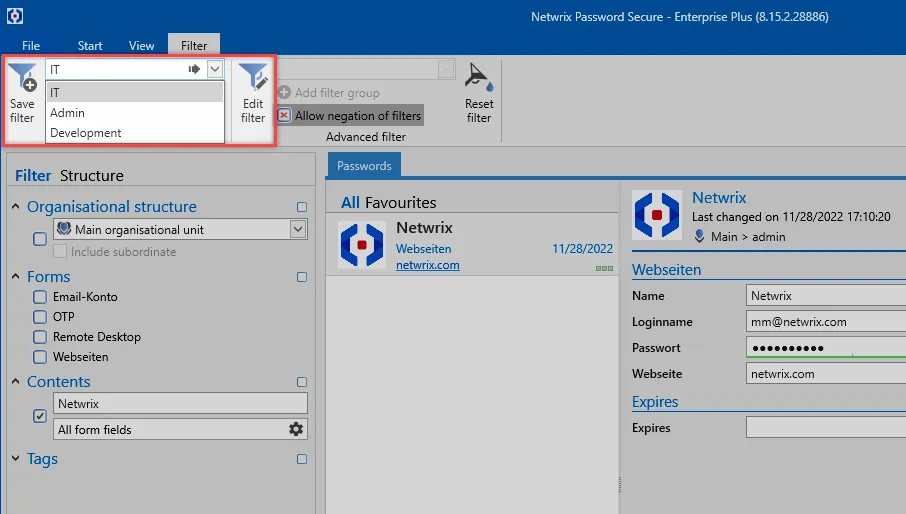Click the Netwrix contents search field
906x514 pixels.
coord(180,403)
